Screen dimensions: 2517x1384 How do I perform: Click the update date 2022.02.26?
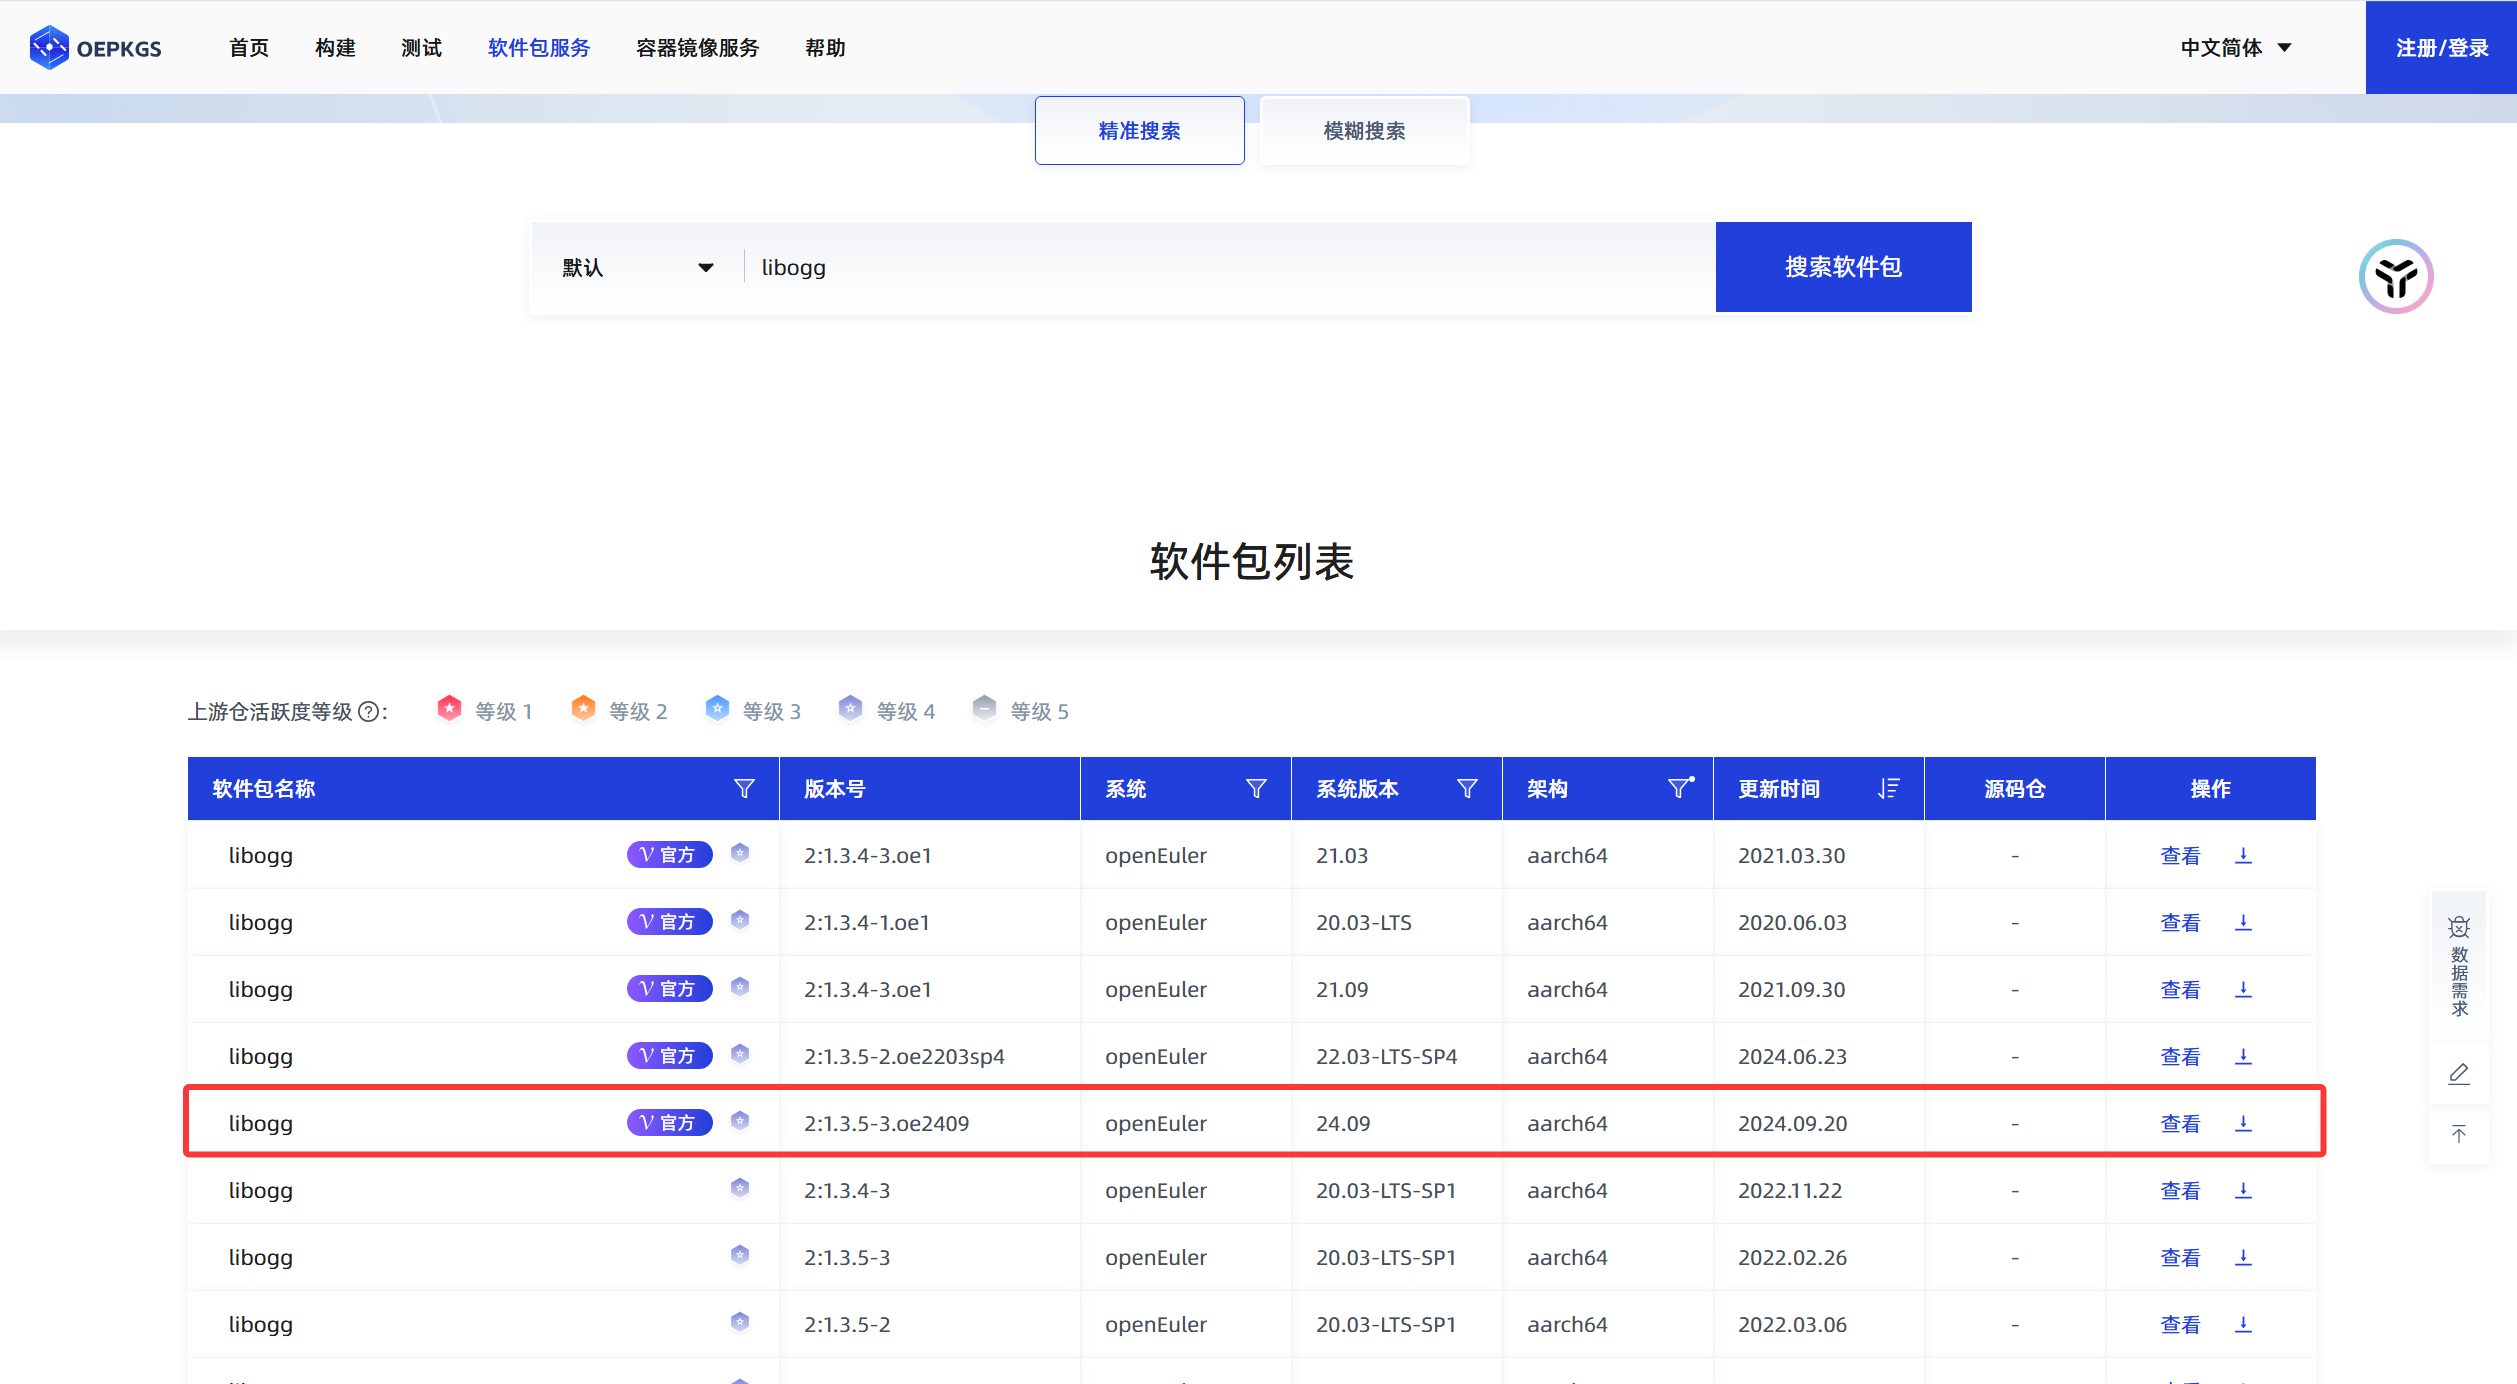1792,1258
